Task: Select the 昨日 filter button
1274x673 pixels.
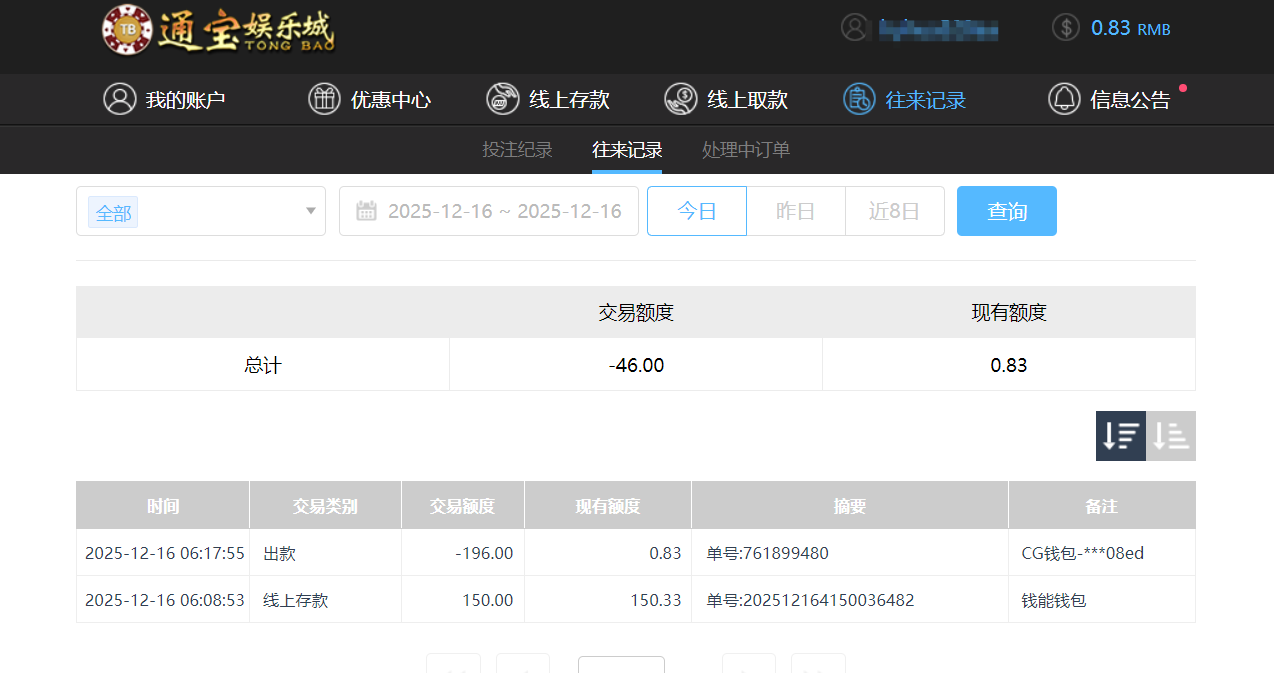Action: coord(795,210)
